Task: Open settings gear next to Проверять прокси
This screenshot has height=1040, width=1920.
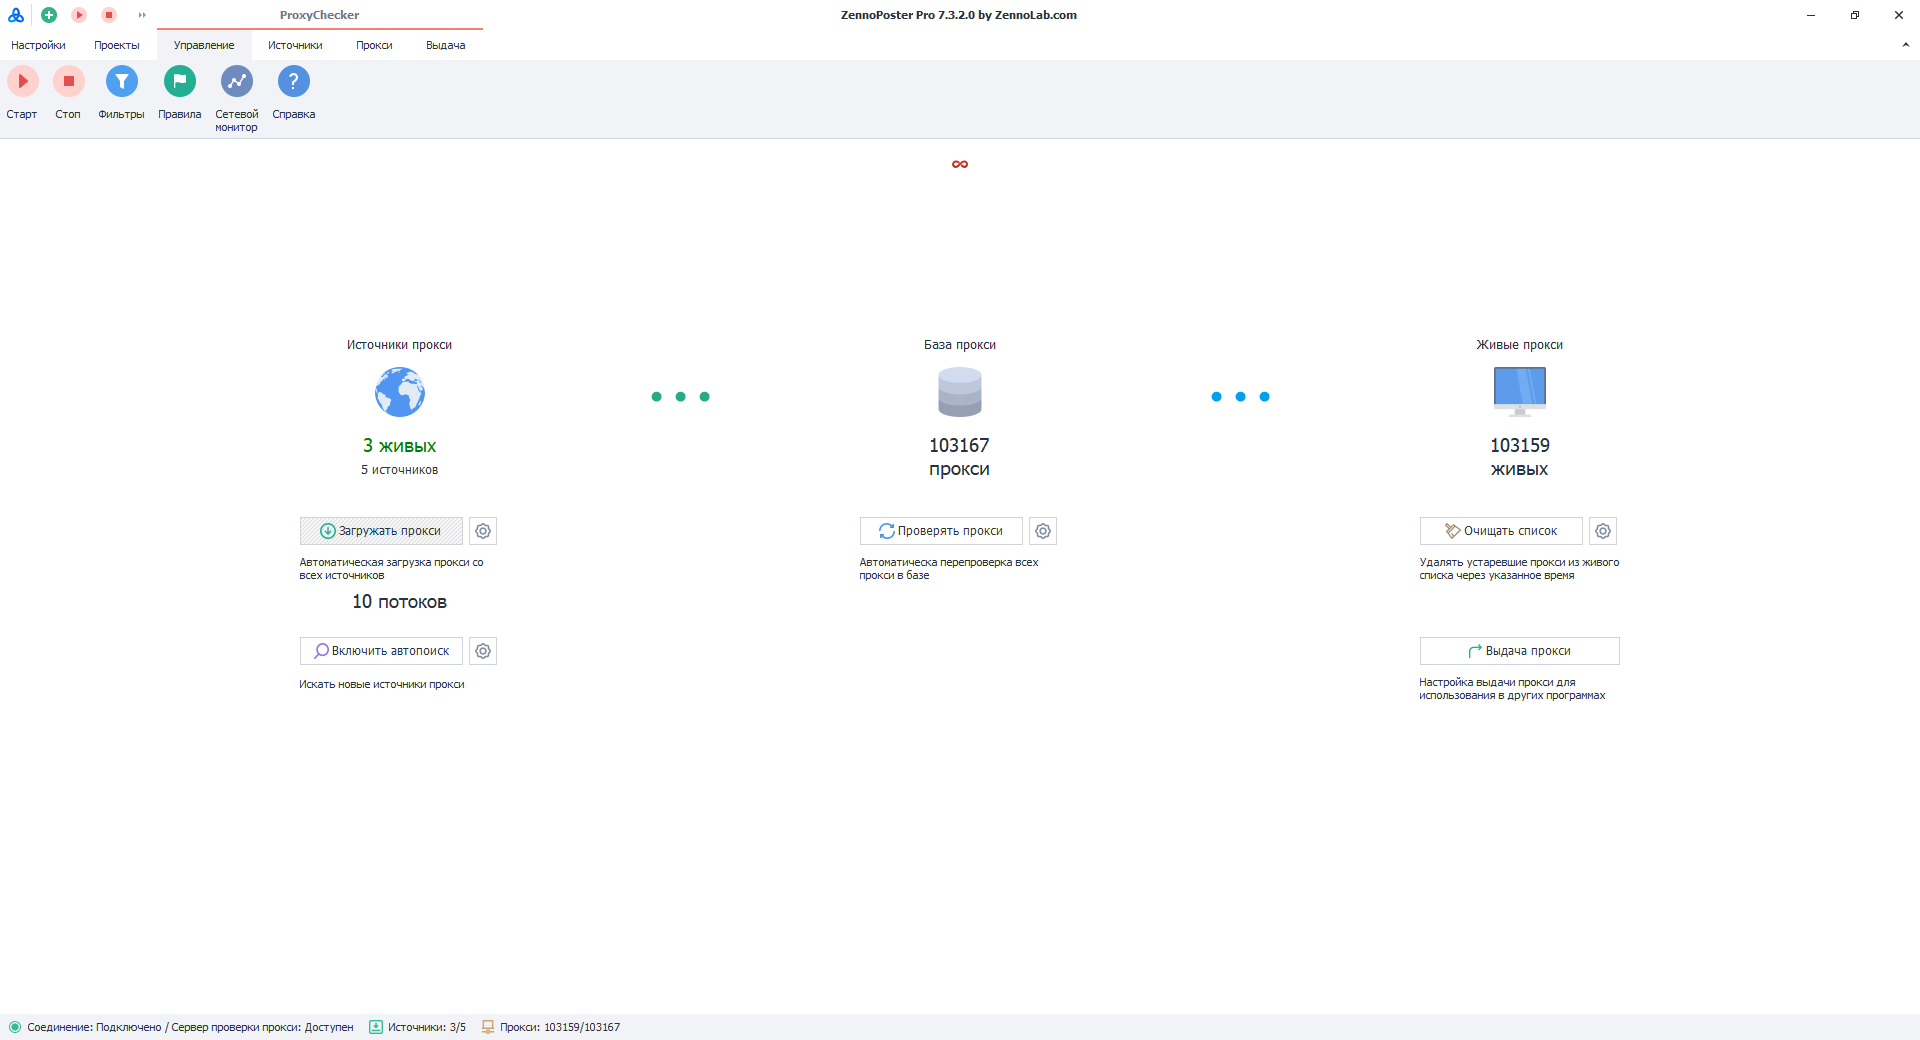Action: 1043,531
